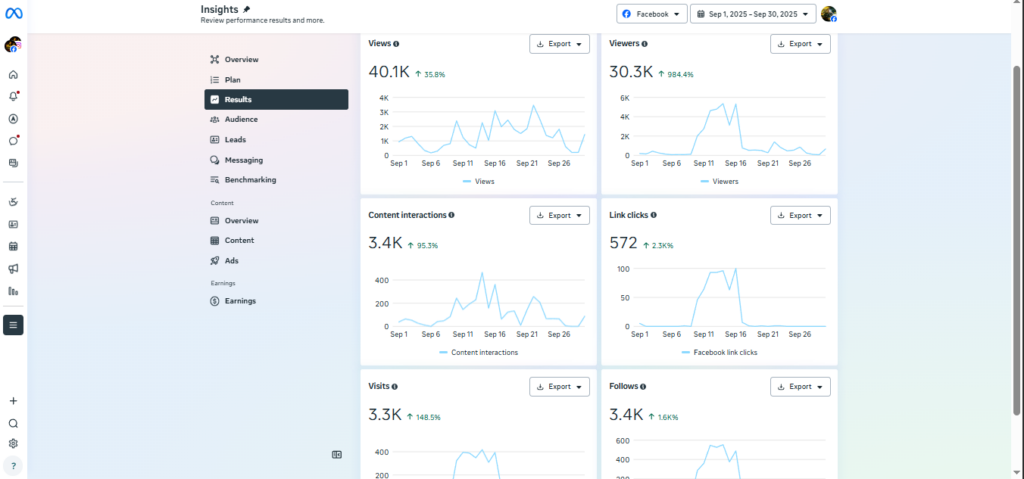Click the Meta logo icon

point(13,13)
